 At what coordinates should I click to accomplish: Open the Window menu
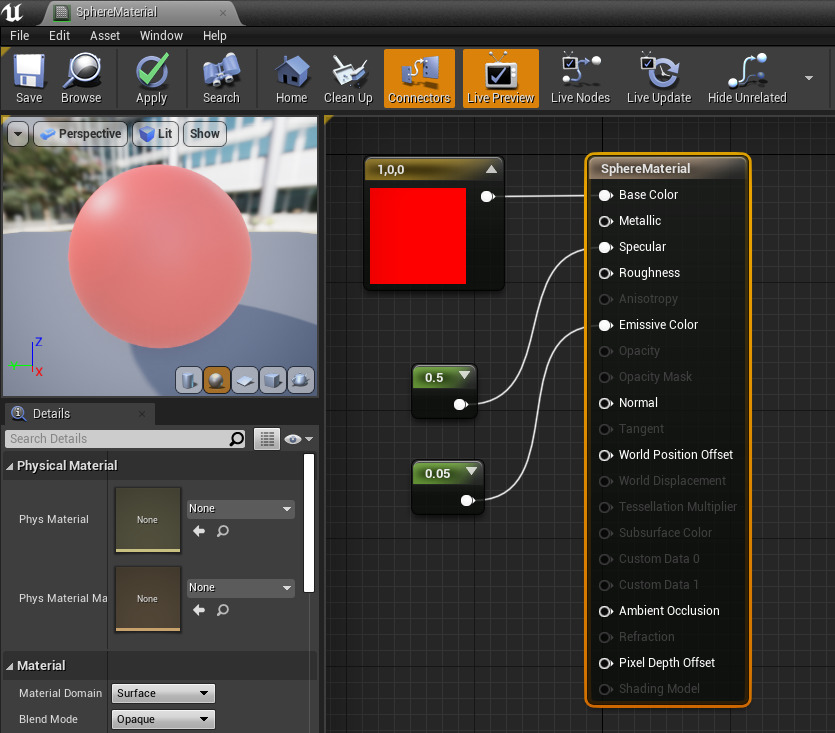point(161,35)
